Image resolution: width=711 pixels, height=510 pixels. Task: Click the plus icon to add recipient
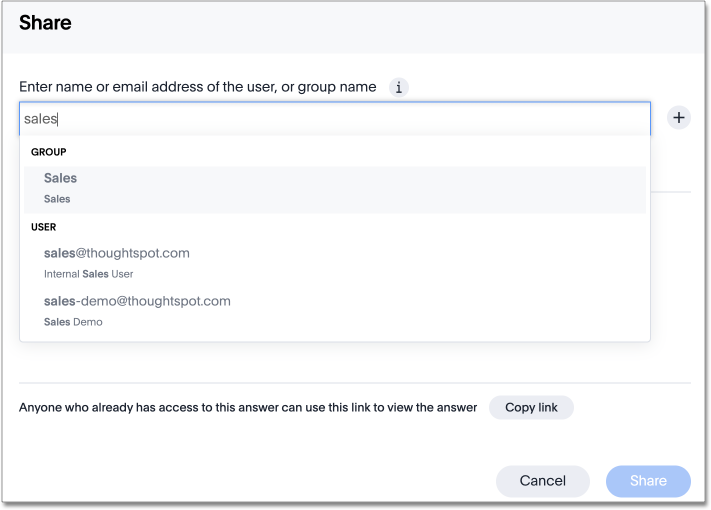pyautogui.click(x=679, y=118)
